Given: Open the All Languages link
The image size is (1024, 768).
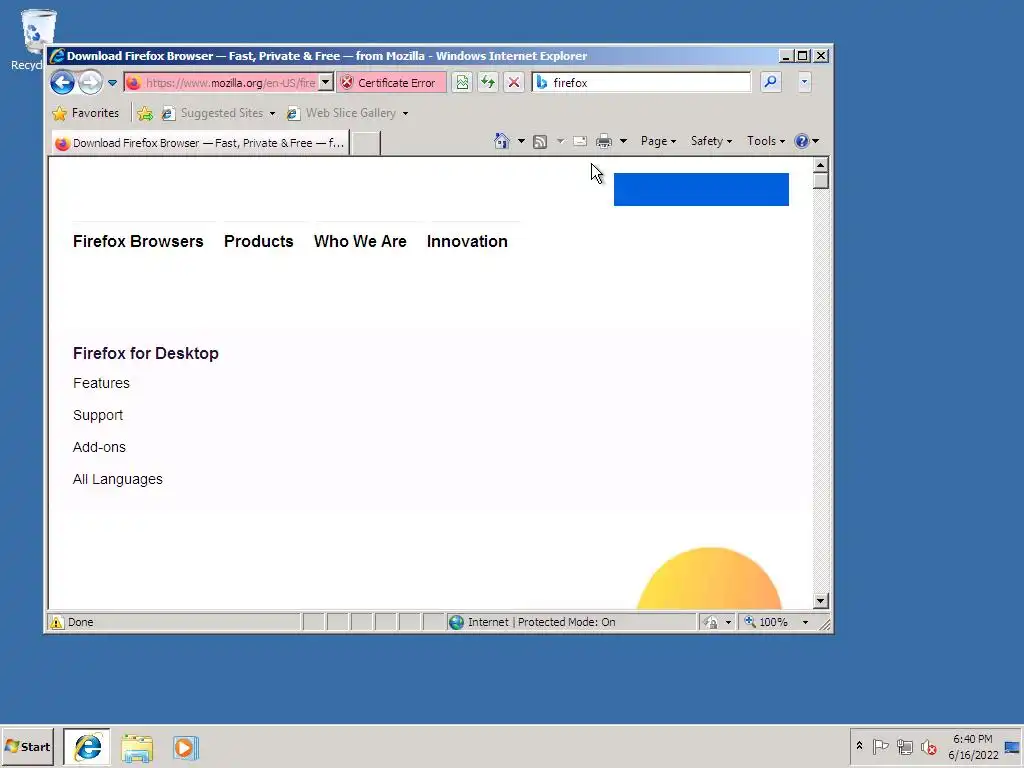Looking at the screenshot, I should 118,479.
